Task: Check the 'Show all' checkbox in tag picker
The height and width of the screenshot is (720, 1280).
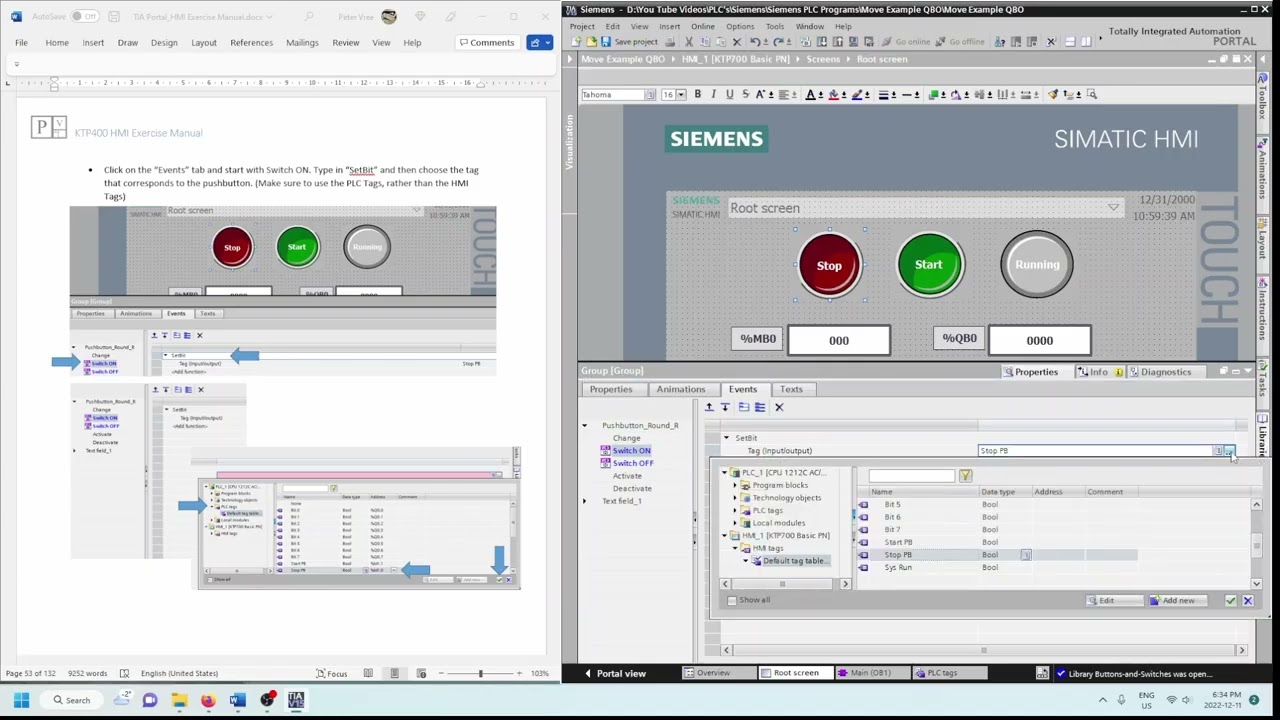Action: click(732, 600)
